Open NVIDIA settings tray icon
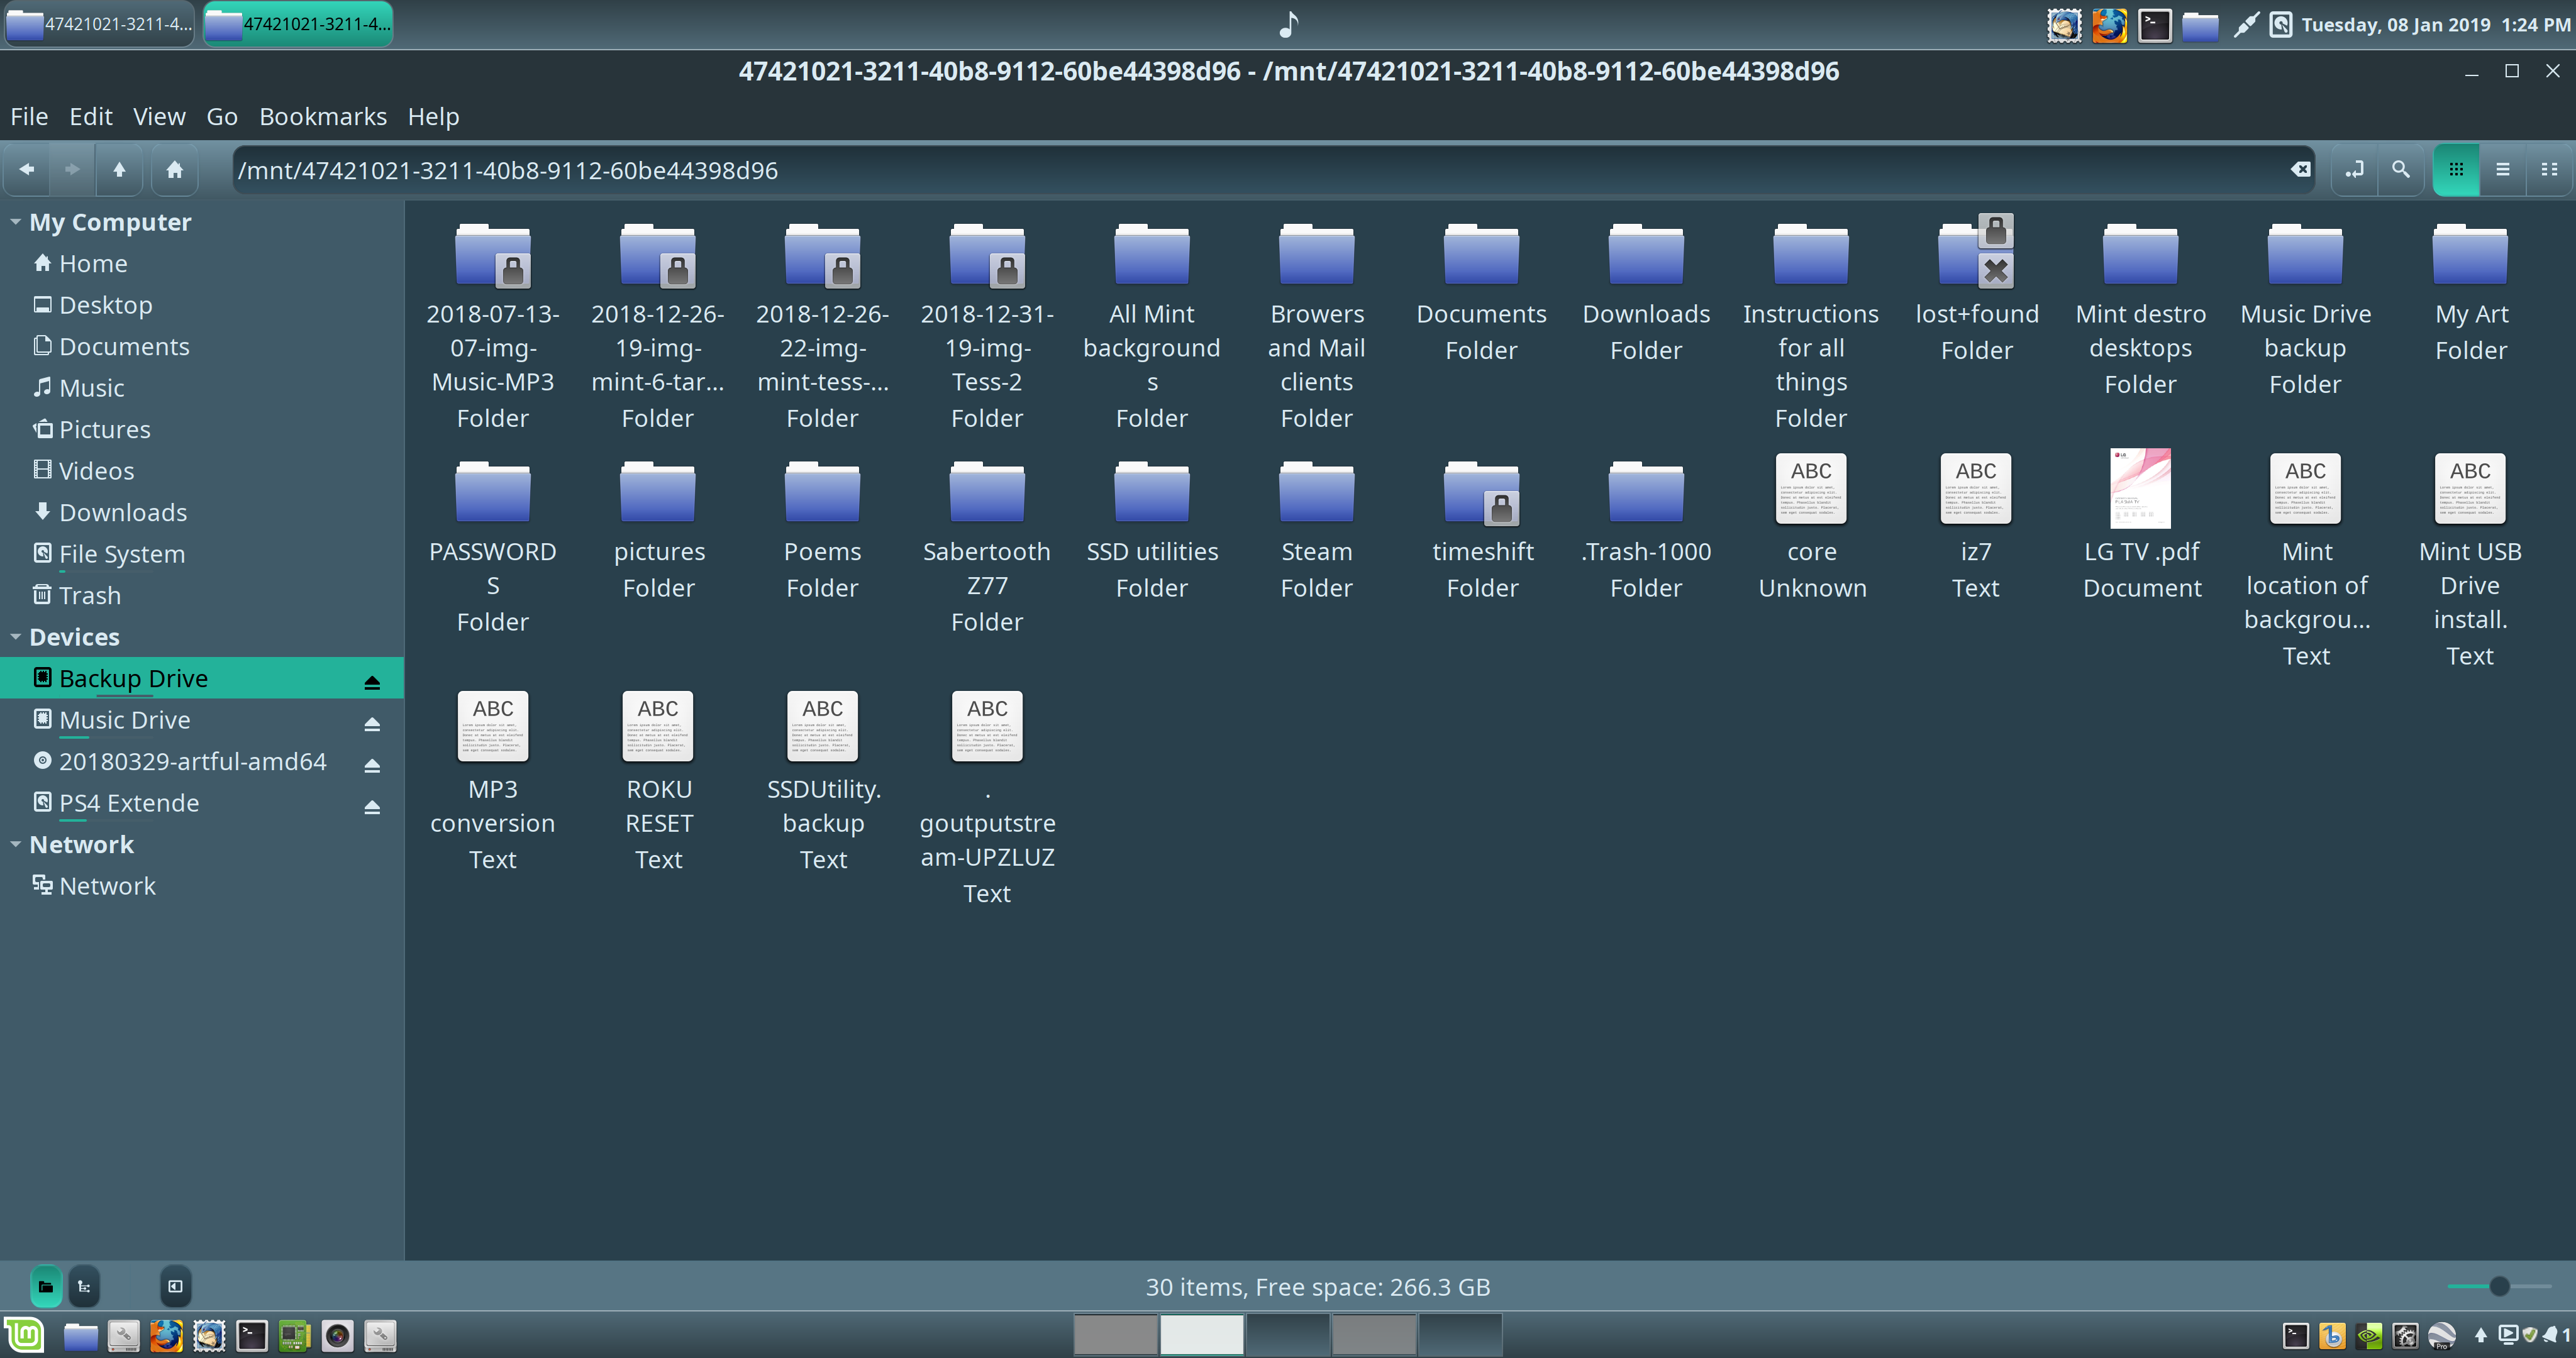This screenshot has height=1358, width=2576. click(x=2369, y=1335)
